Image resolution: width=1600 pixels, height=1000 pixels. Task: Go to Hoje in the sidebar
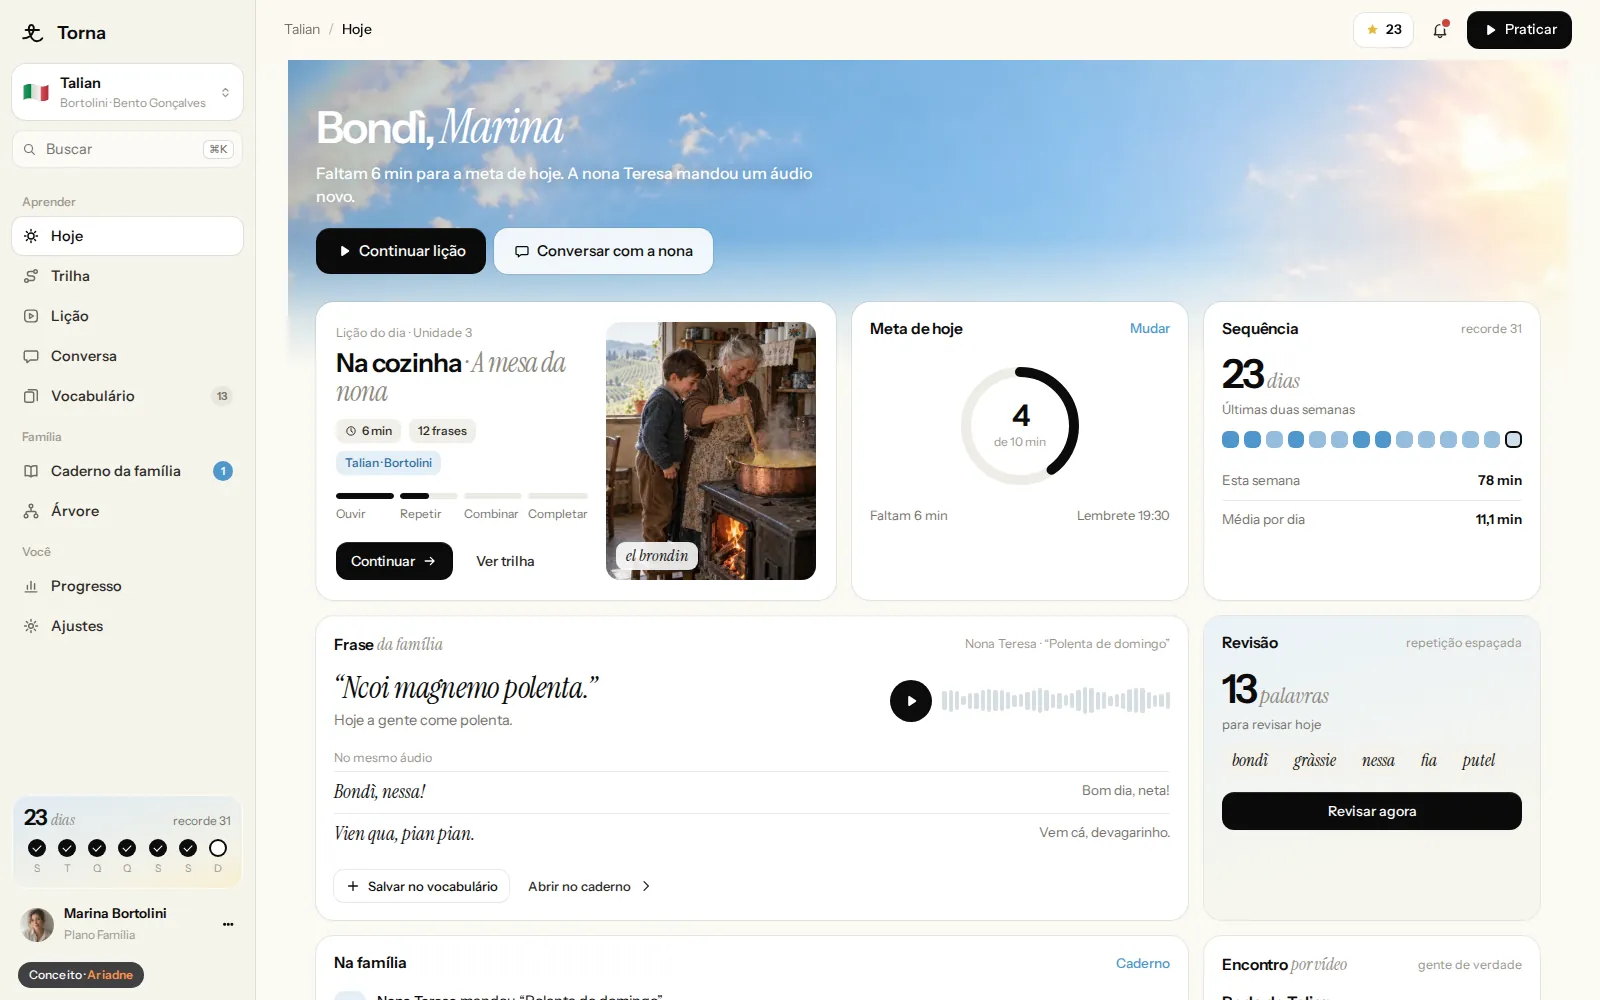tap(127, 236)
